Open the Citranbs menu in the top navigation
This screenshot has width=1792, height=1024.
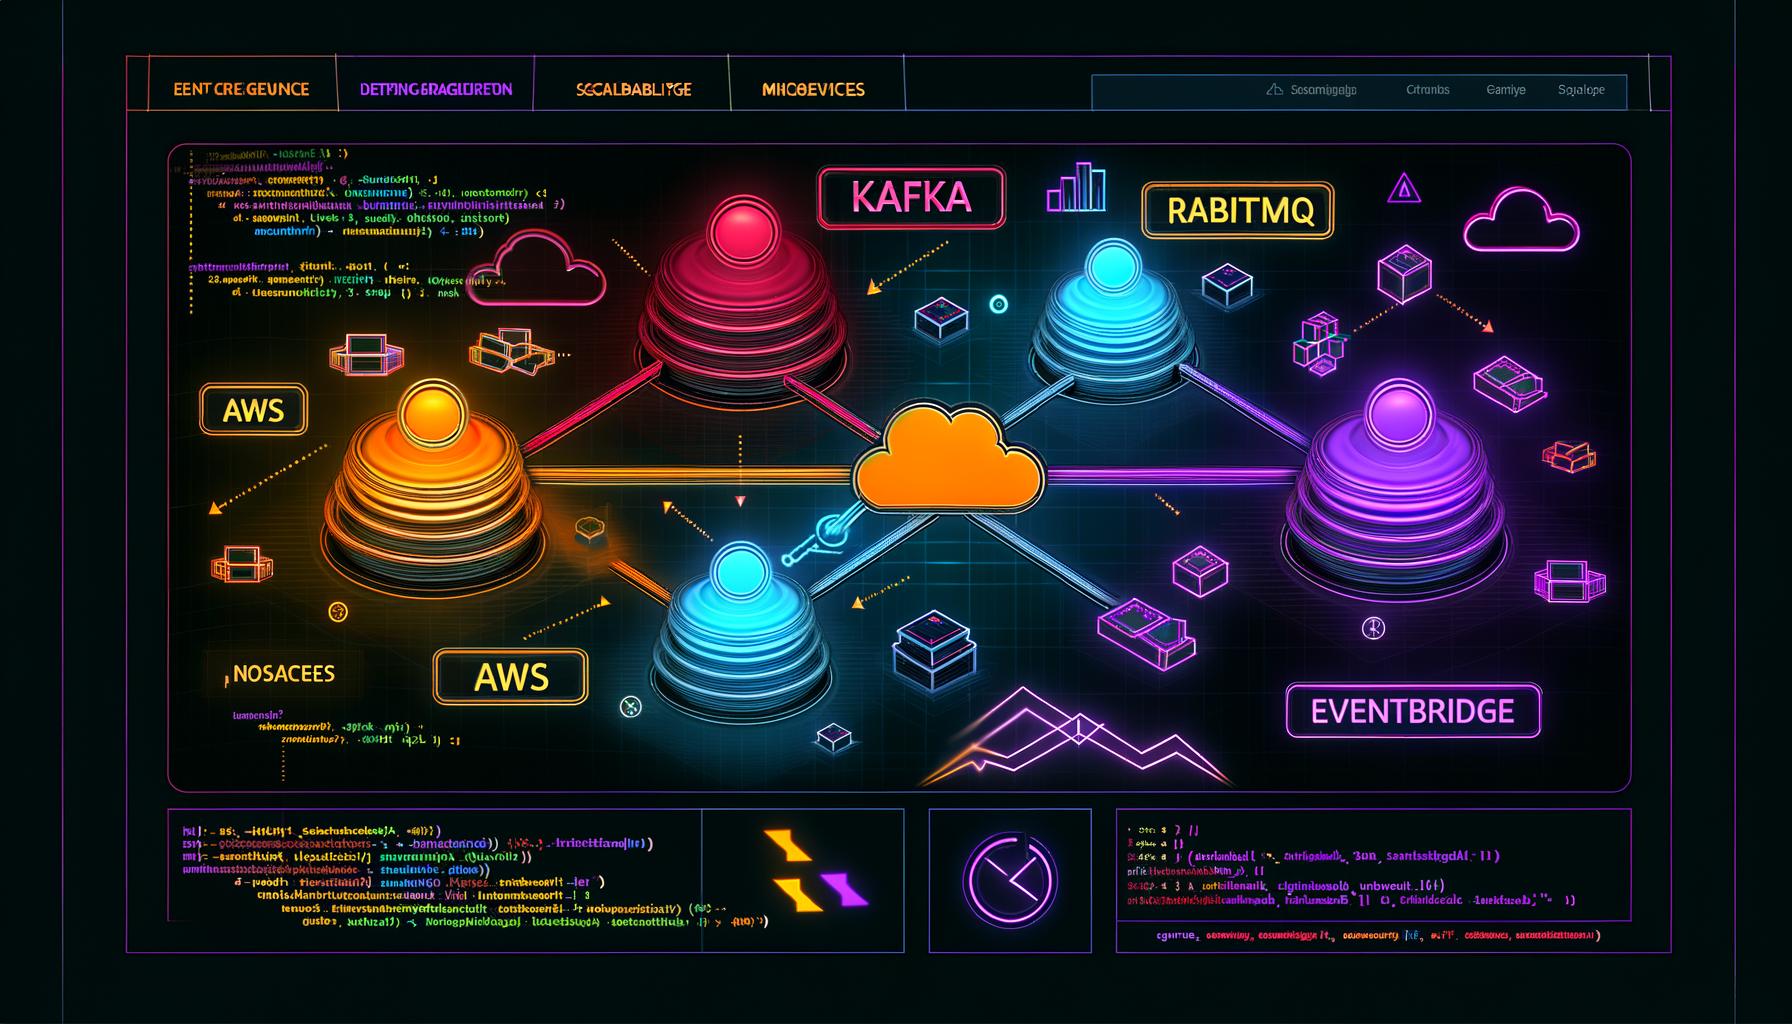[x=1427, y=89]
